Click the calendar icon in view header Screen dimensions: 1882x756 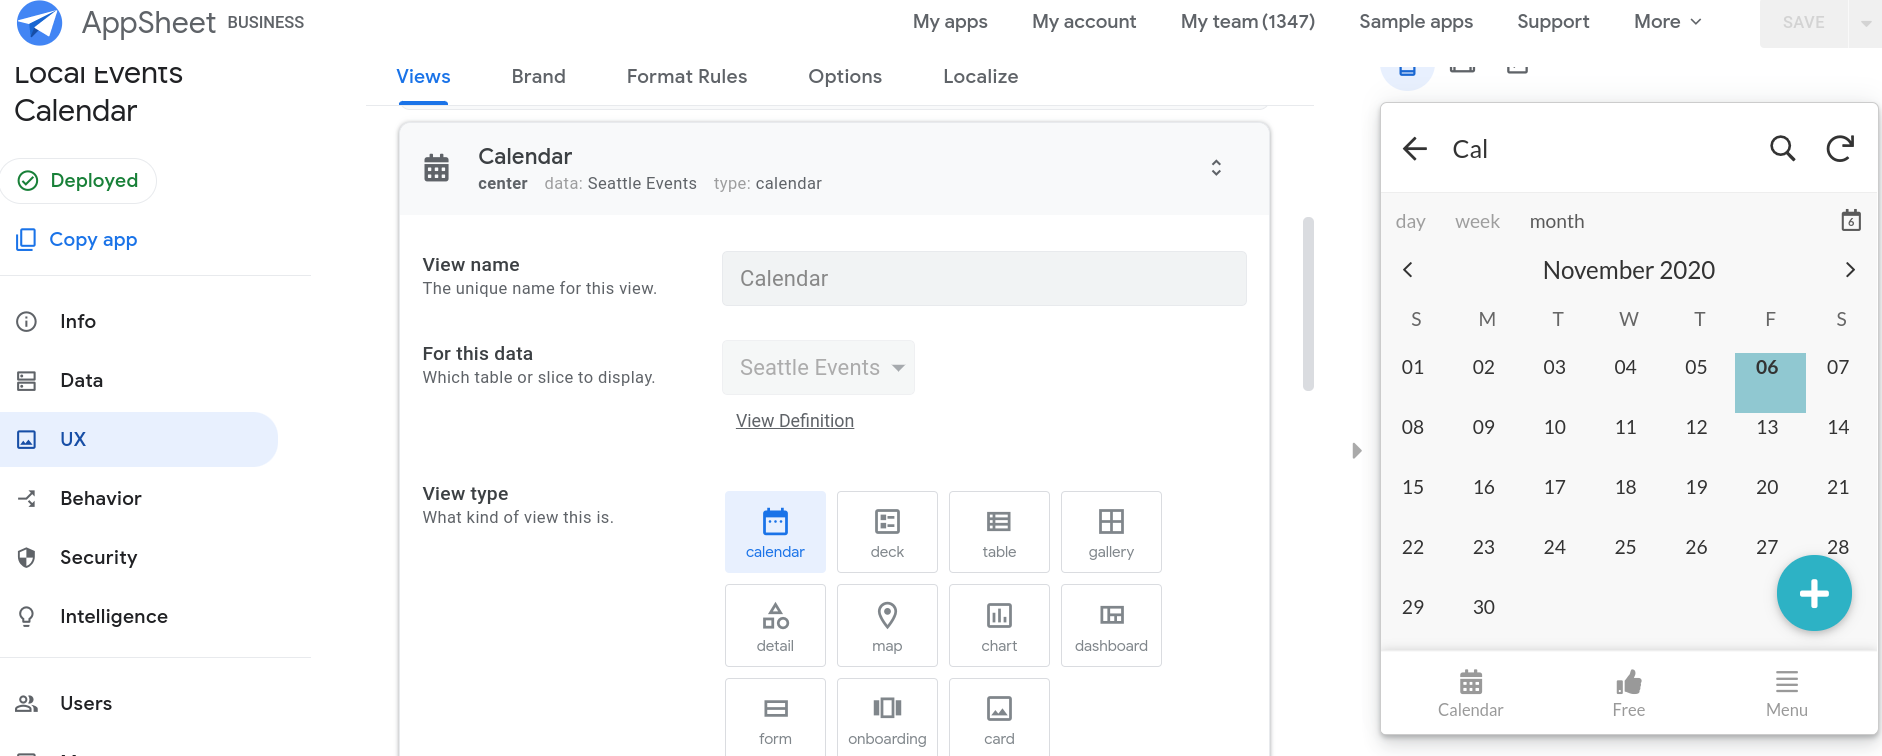pos(437,168)
